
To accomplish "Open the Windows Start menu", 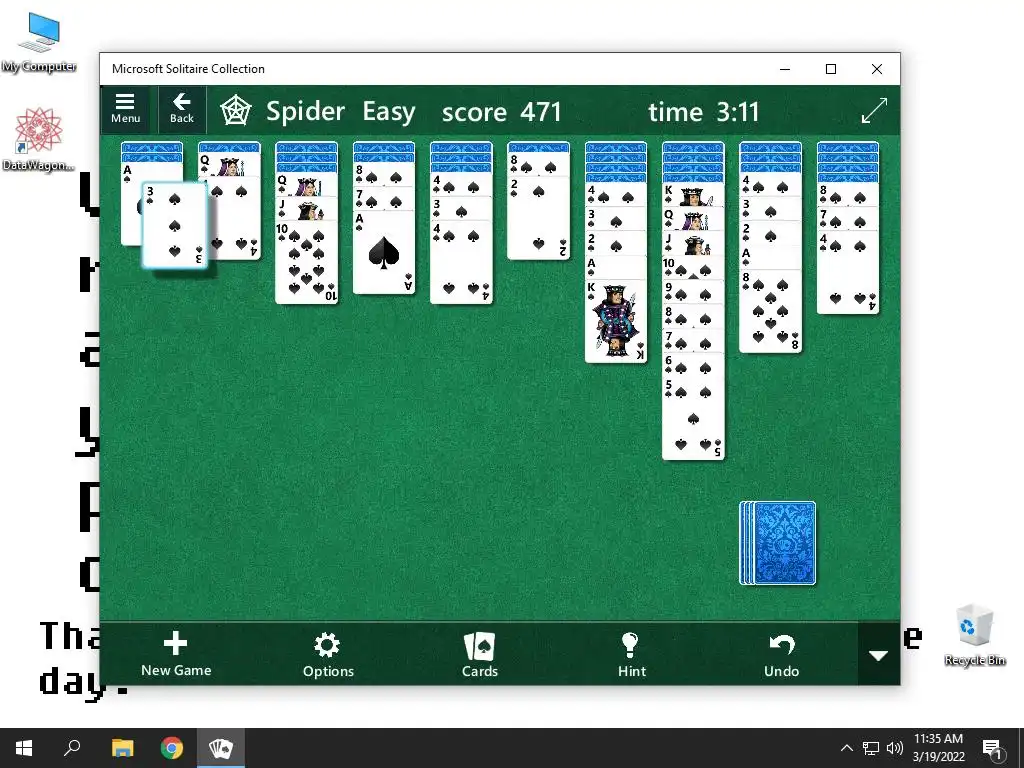I will pos(24,748).
